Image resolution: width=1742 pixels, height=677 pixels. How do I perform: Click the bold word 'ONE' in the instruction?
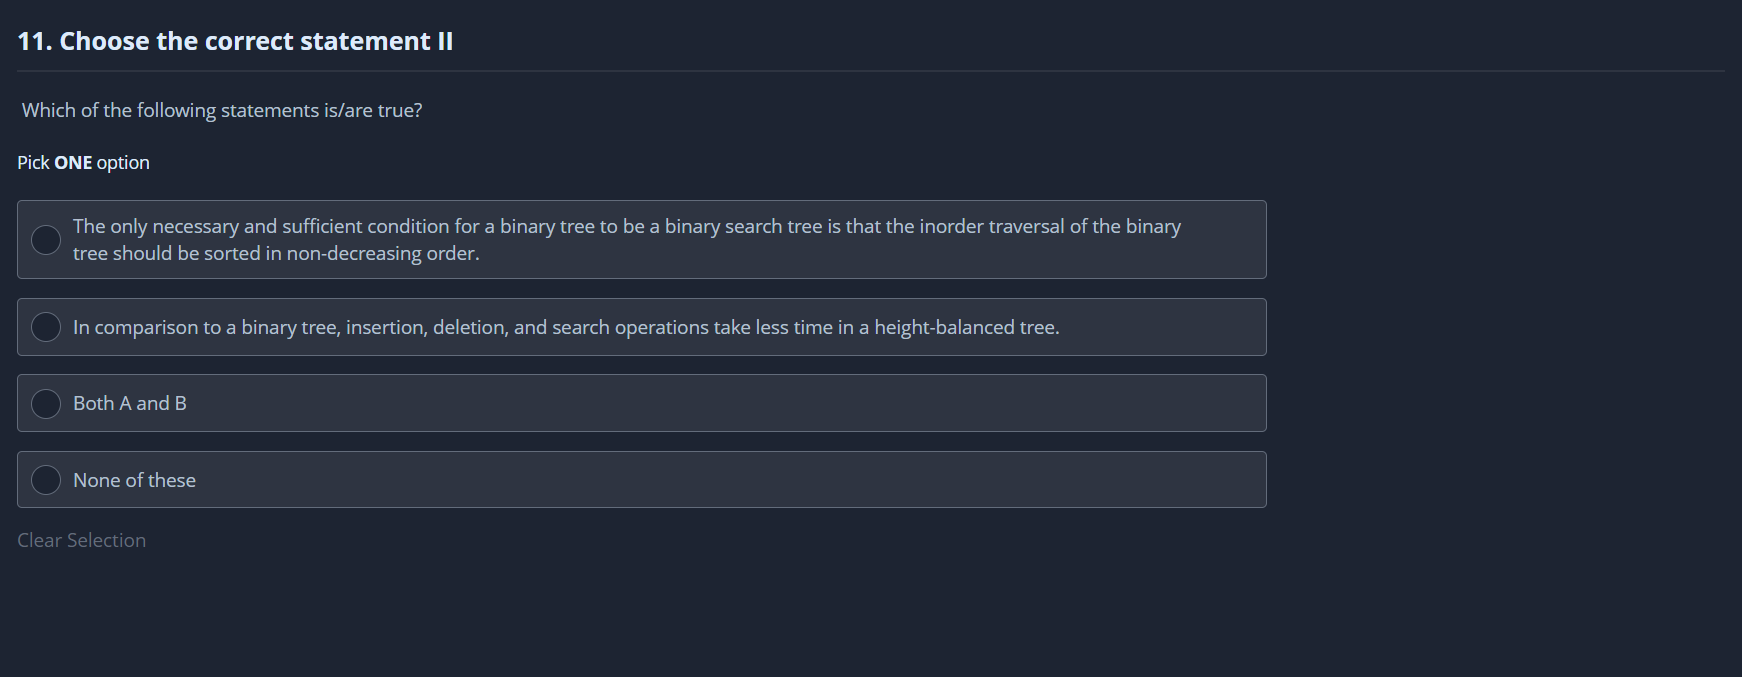73,162
